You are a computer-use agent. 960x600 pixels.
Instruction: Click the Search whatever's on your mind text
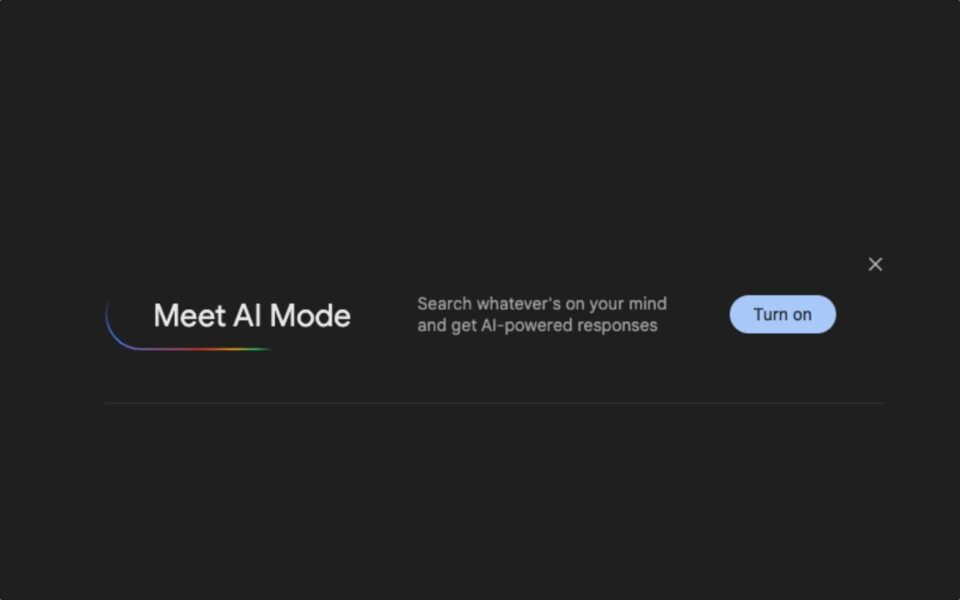pos(542,303)
